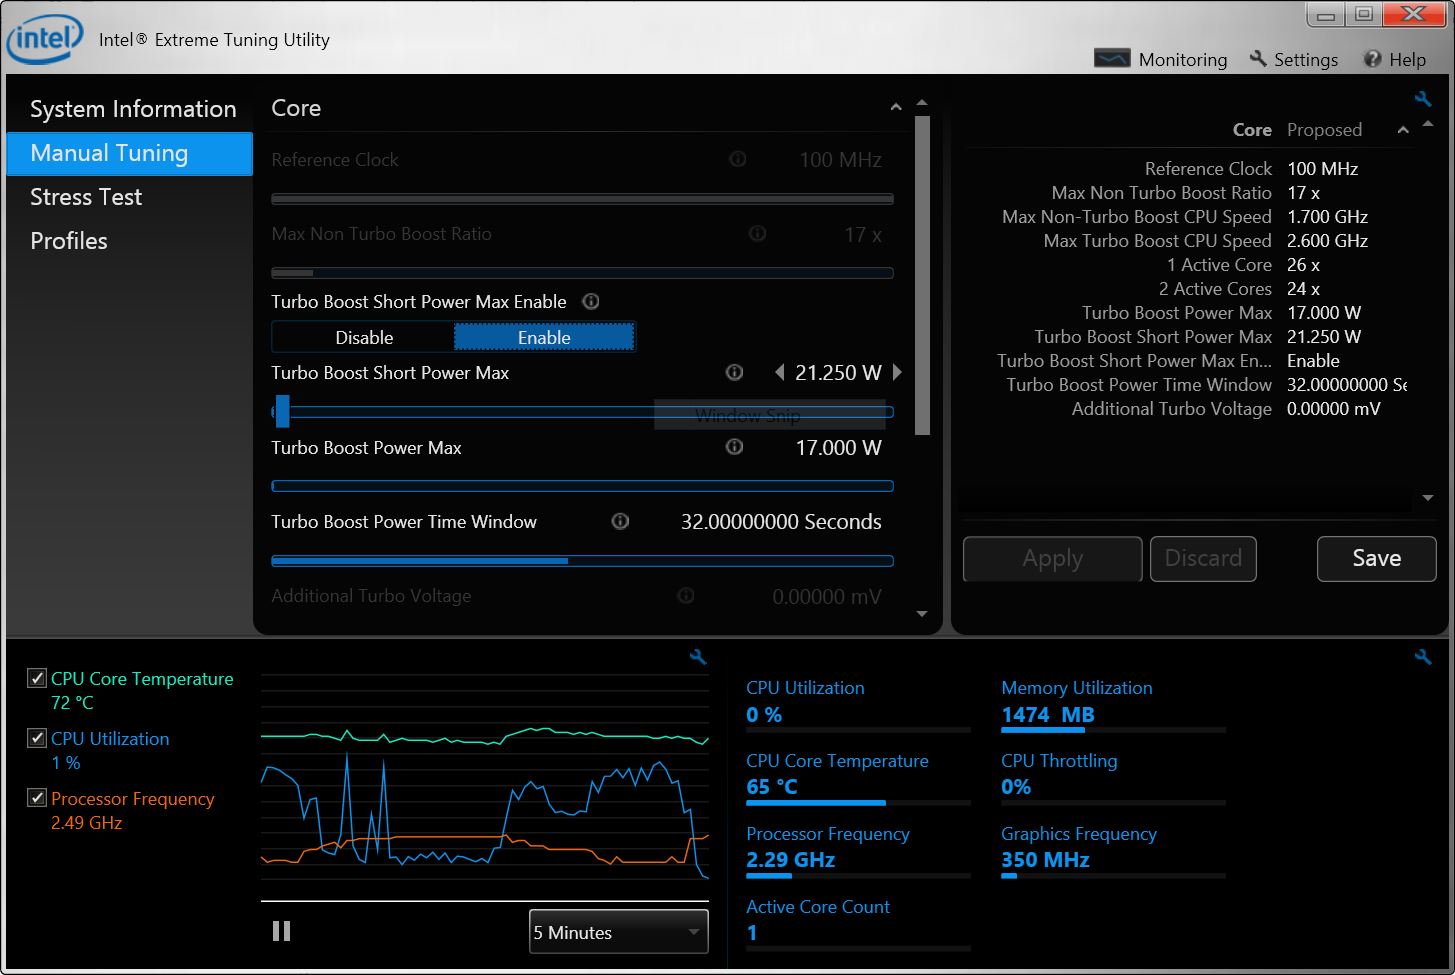1455x975 pixels.
Task: Select the Manual Tuning tab
Action: click(x=130, y=153)
